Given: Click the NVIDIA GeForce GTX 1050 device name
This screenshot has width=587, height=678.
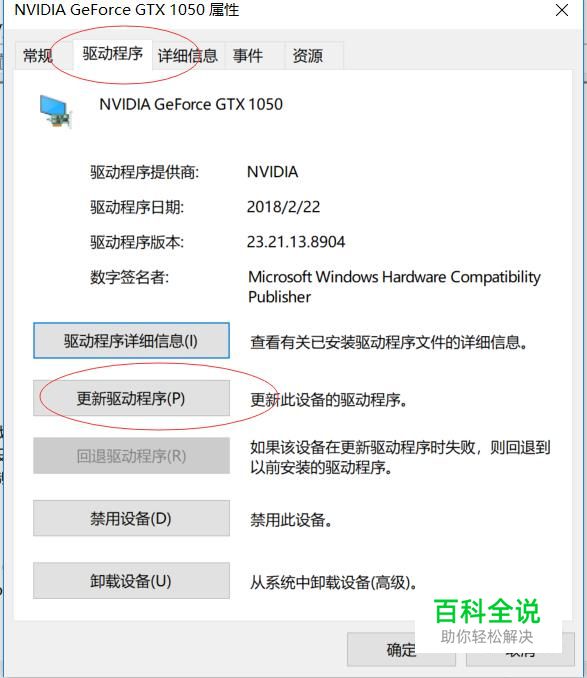Looking at the screenshot, I should click(x=191, y=104).
